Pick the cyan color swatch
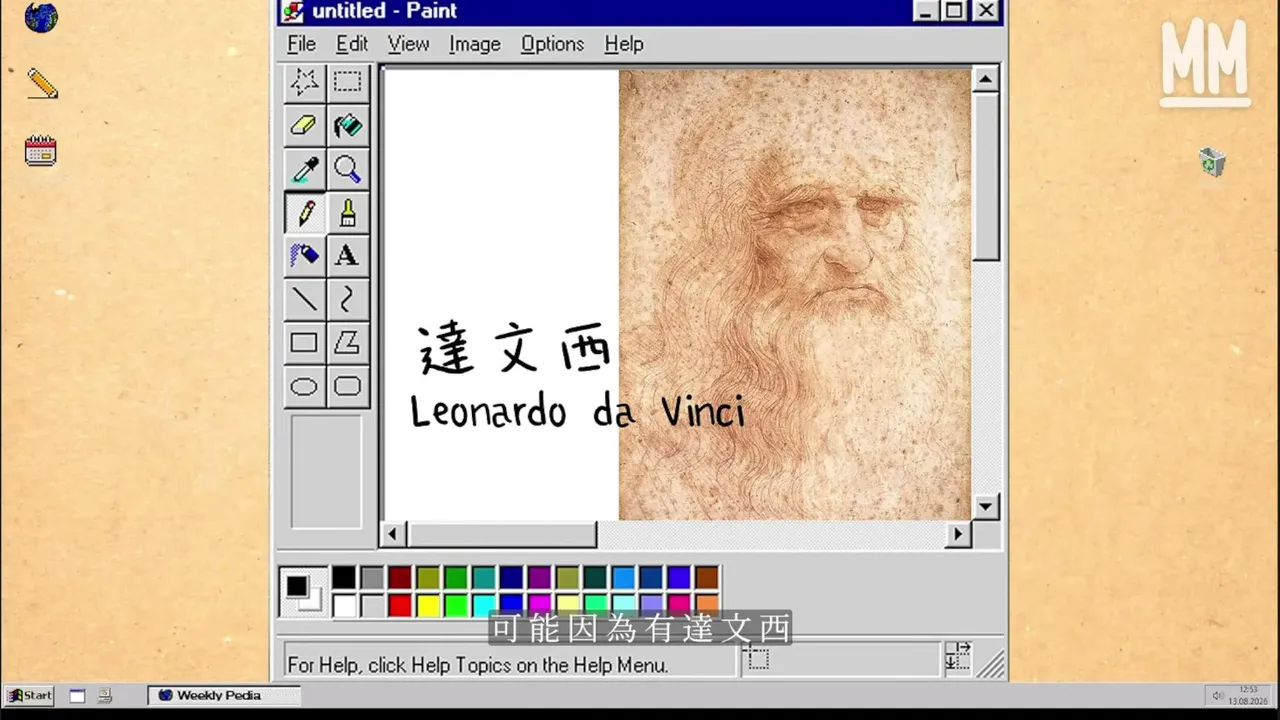The image size is (1280, 720). [484, 604]
